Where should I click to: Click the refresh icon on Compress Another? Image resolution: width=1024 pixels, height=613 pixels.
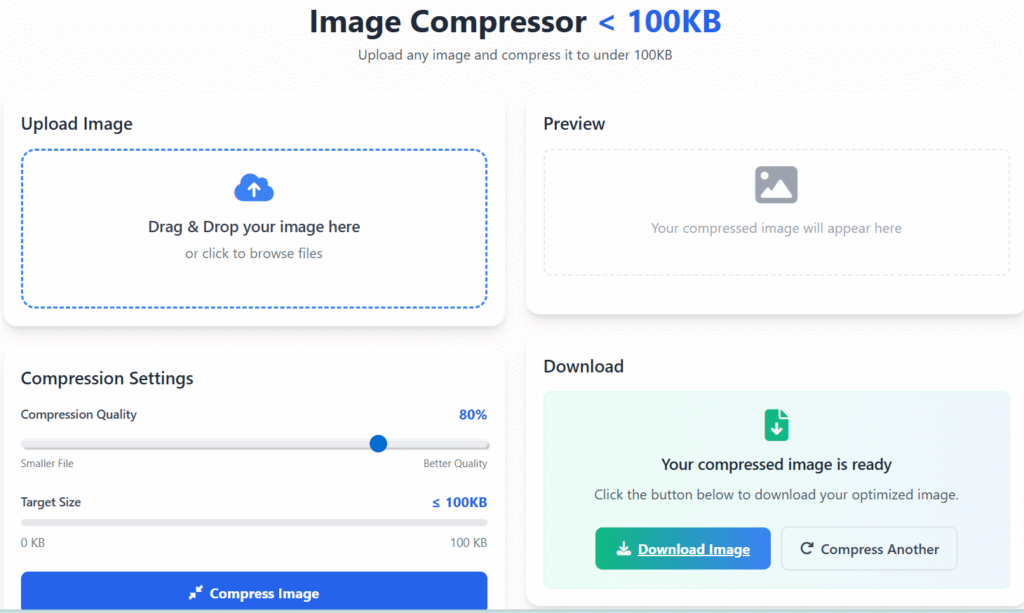tap(809, 549)
